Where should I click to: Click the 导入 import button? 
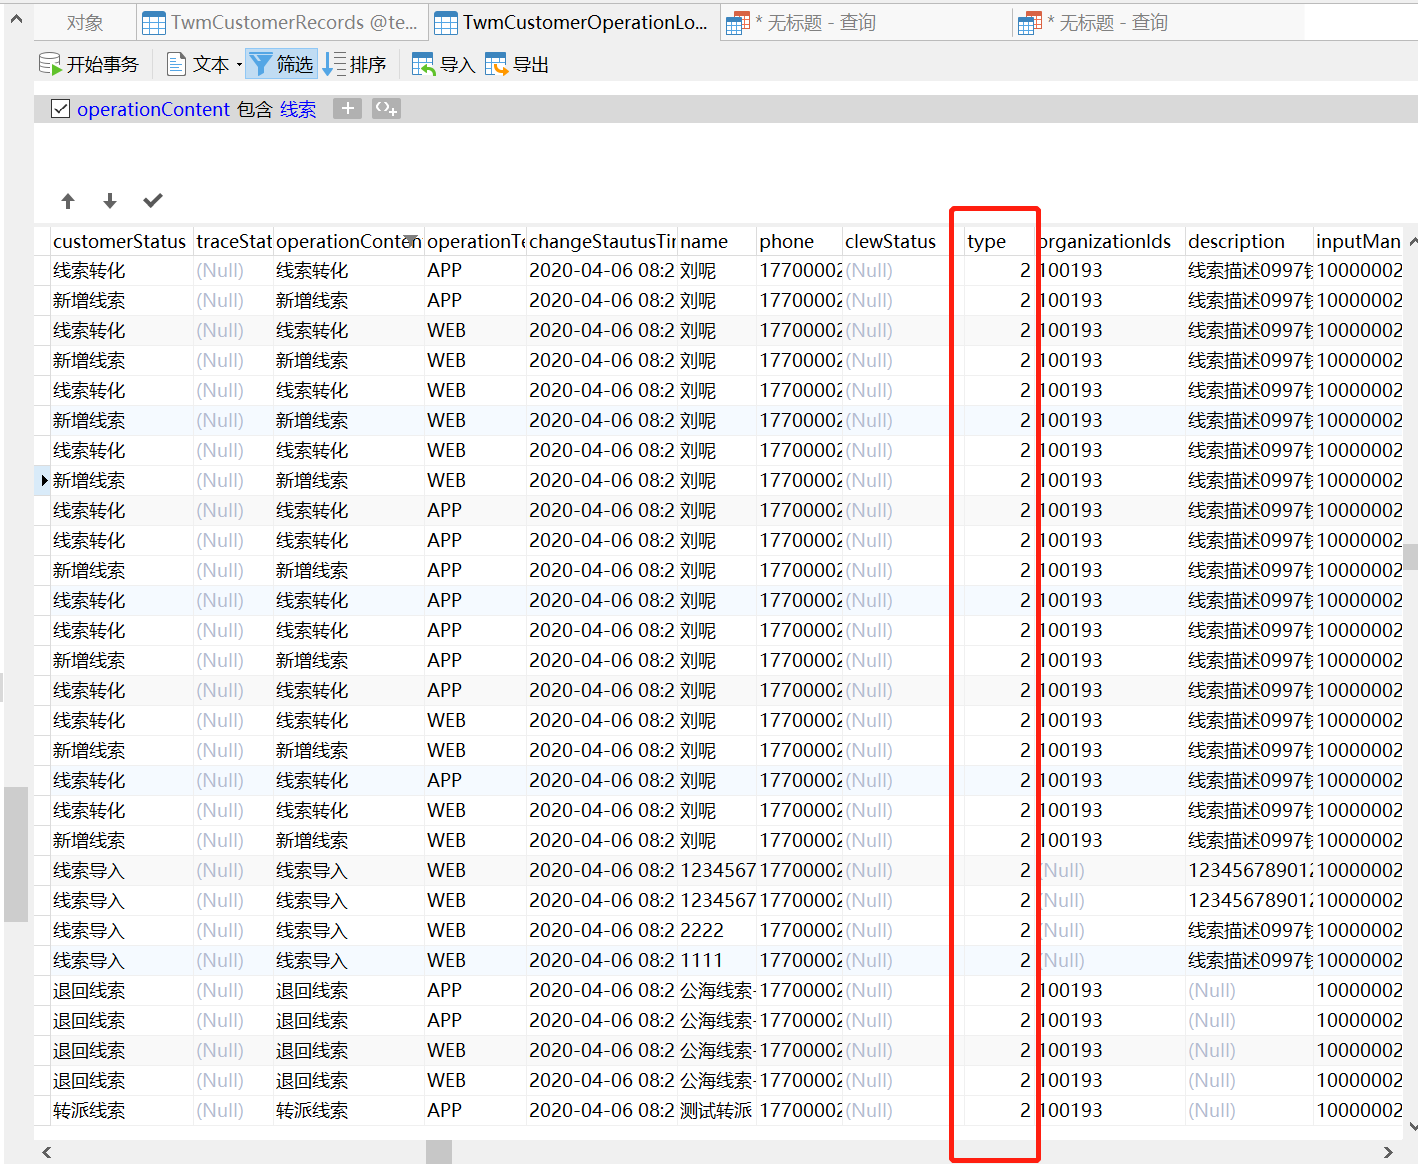point(443,65)
